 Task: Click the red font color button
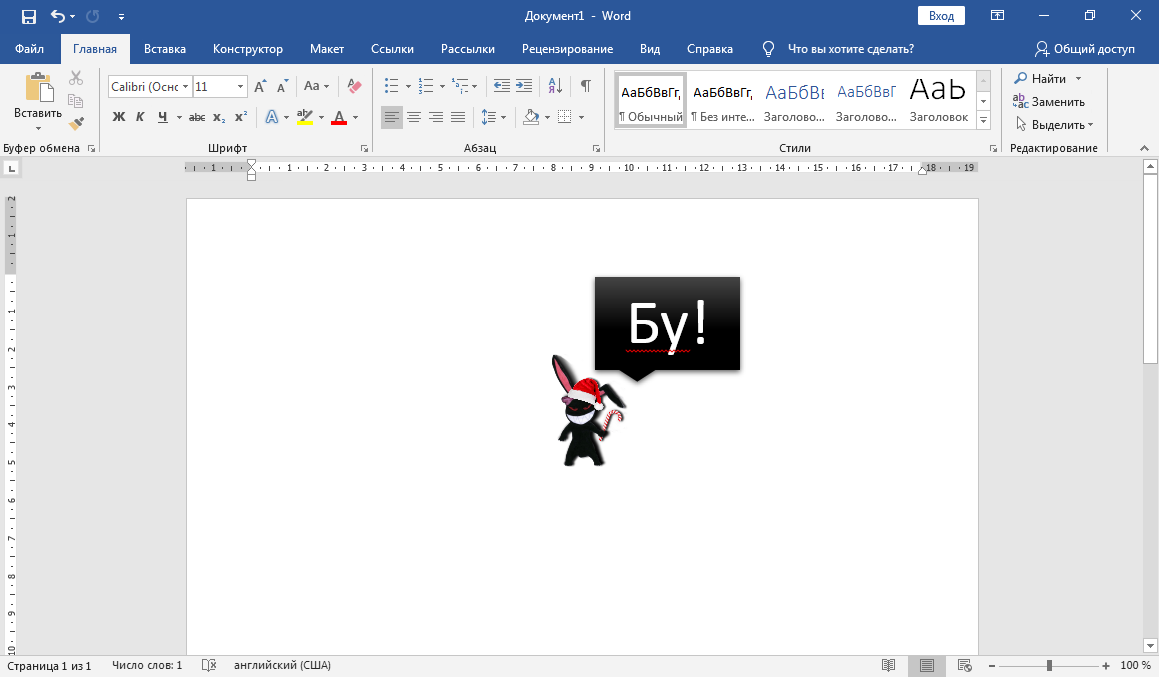[339, 117]
